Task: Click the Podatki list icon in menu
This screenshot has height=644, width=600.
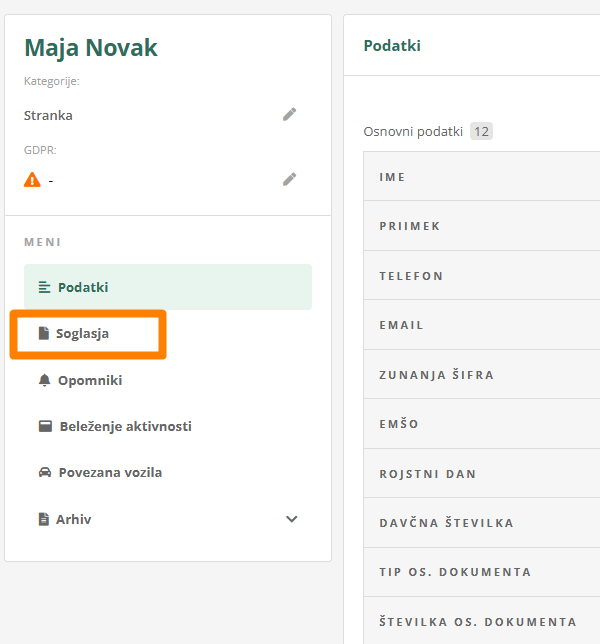Action: coord(44,287)
